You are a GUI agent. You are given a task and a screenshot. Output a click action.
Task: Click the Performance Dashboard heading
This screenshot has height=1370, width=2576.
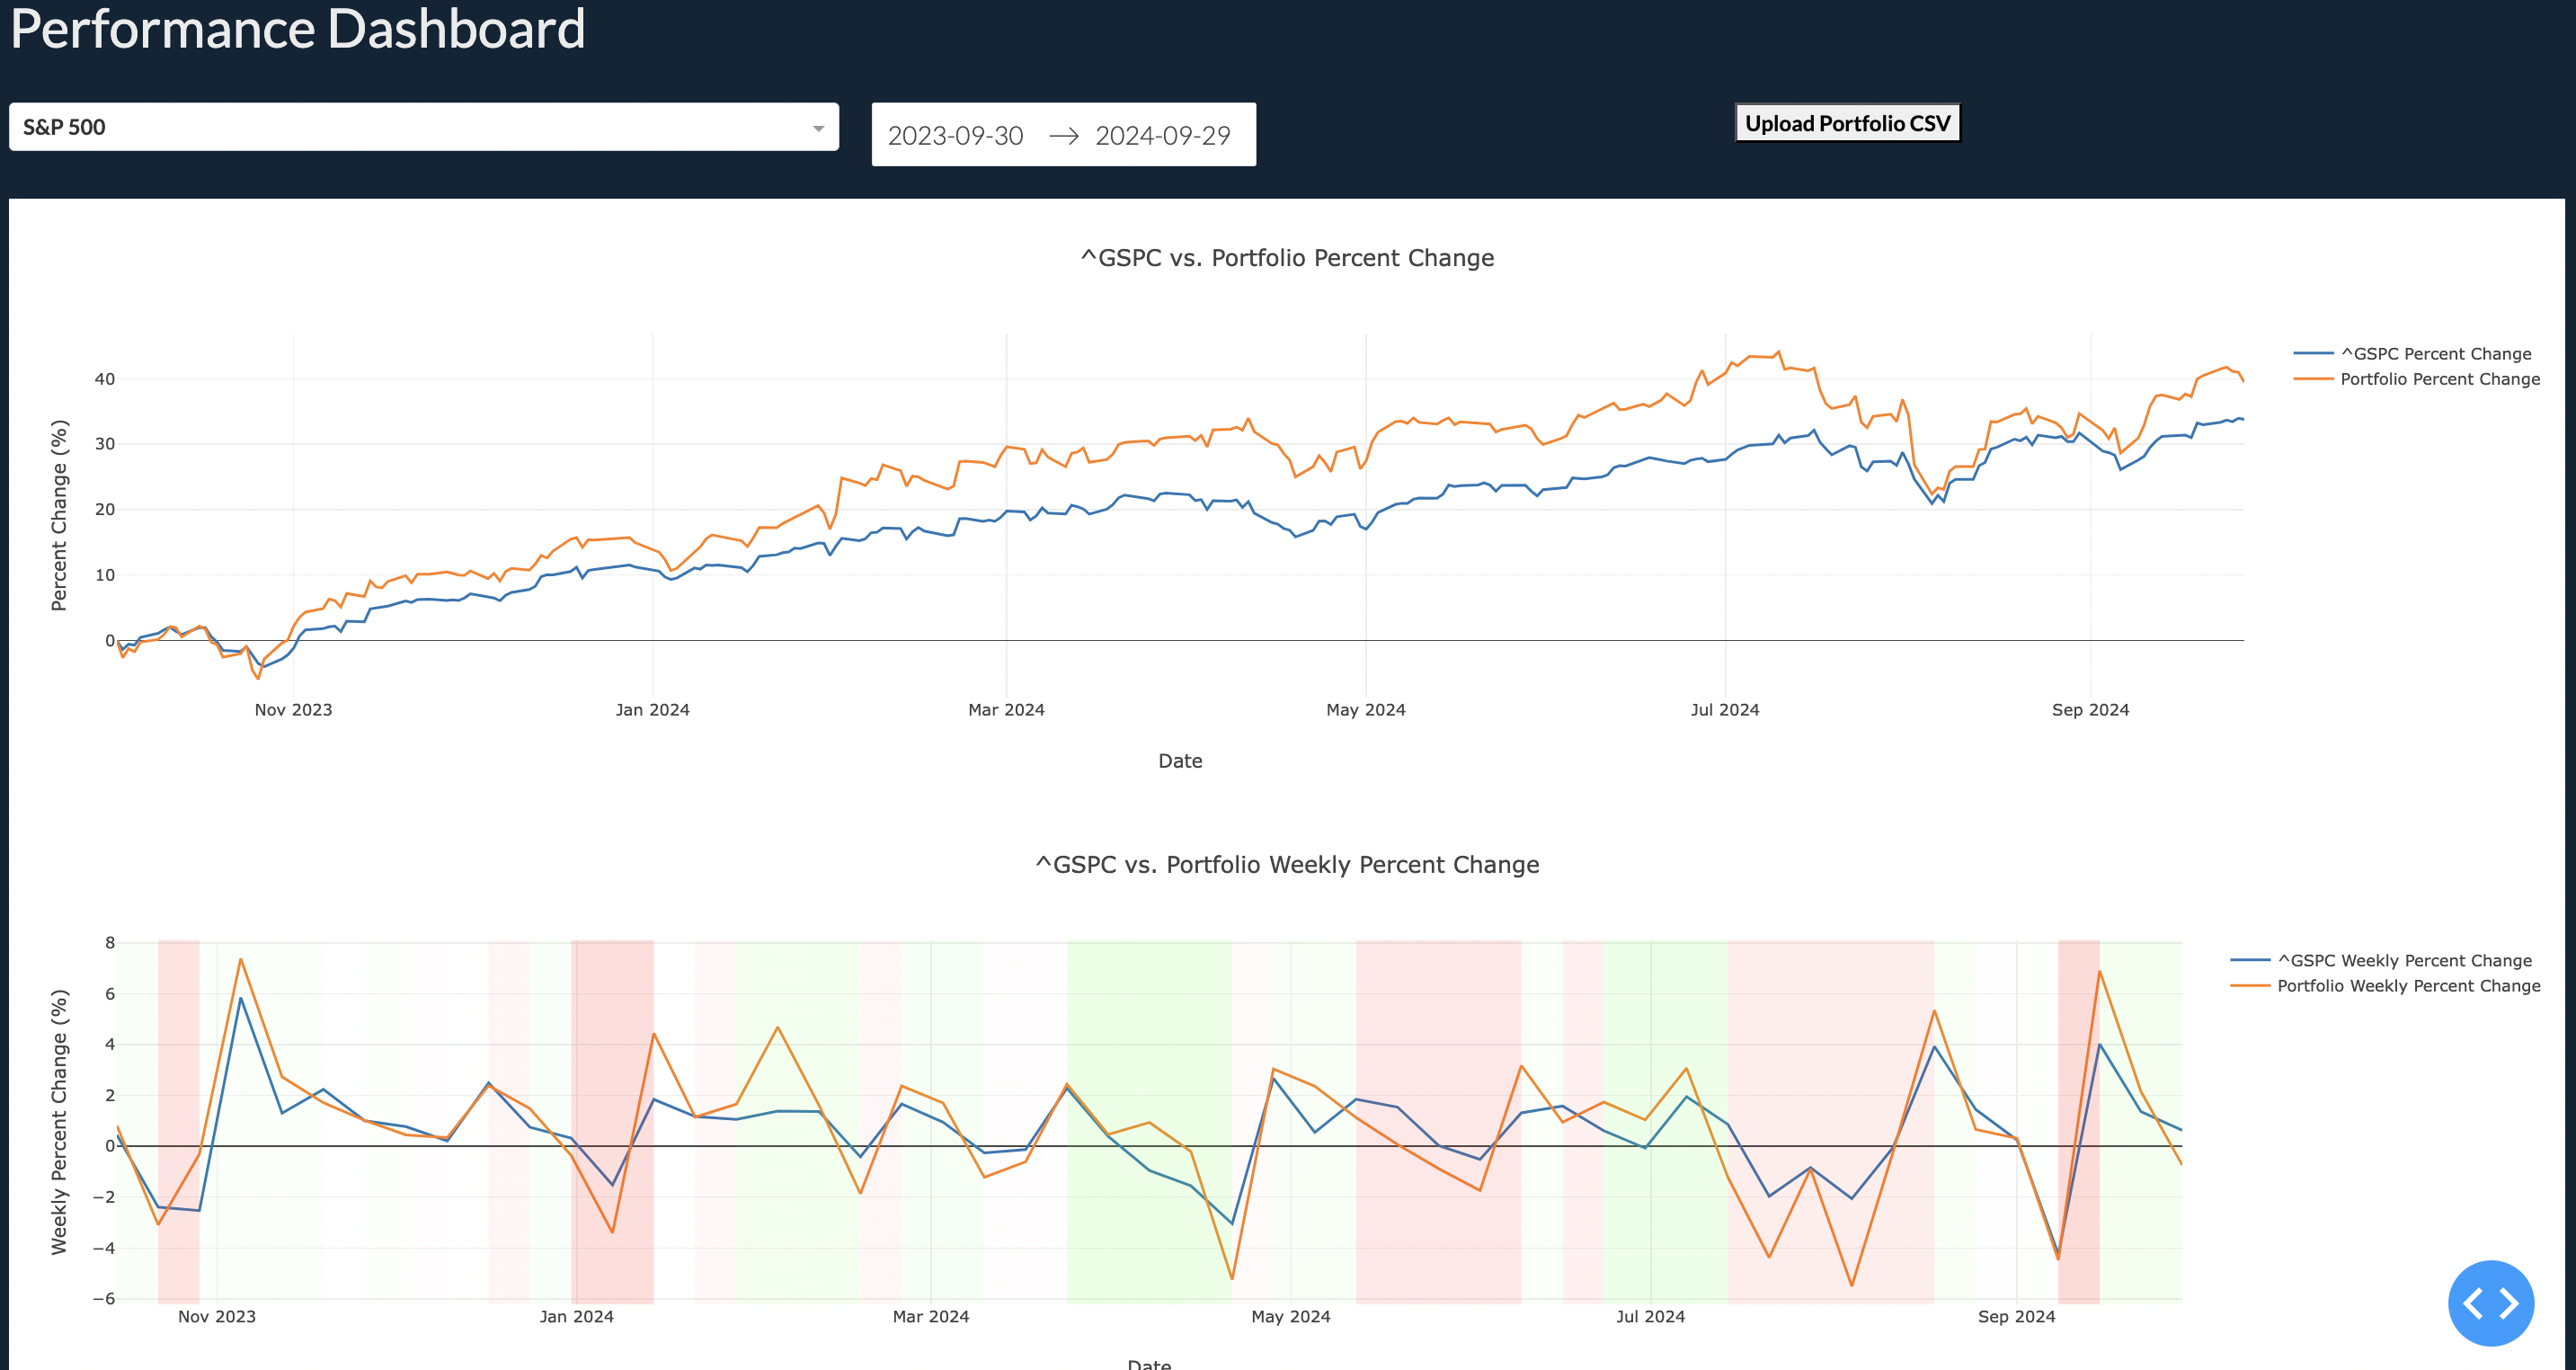point(298,28)
